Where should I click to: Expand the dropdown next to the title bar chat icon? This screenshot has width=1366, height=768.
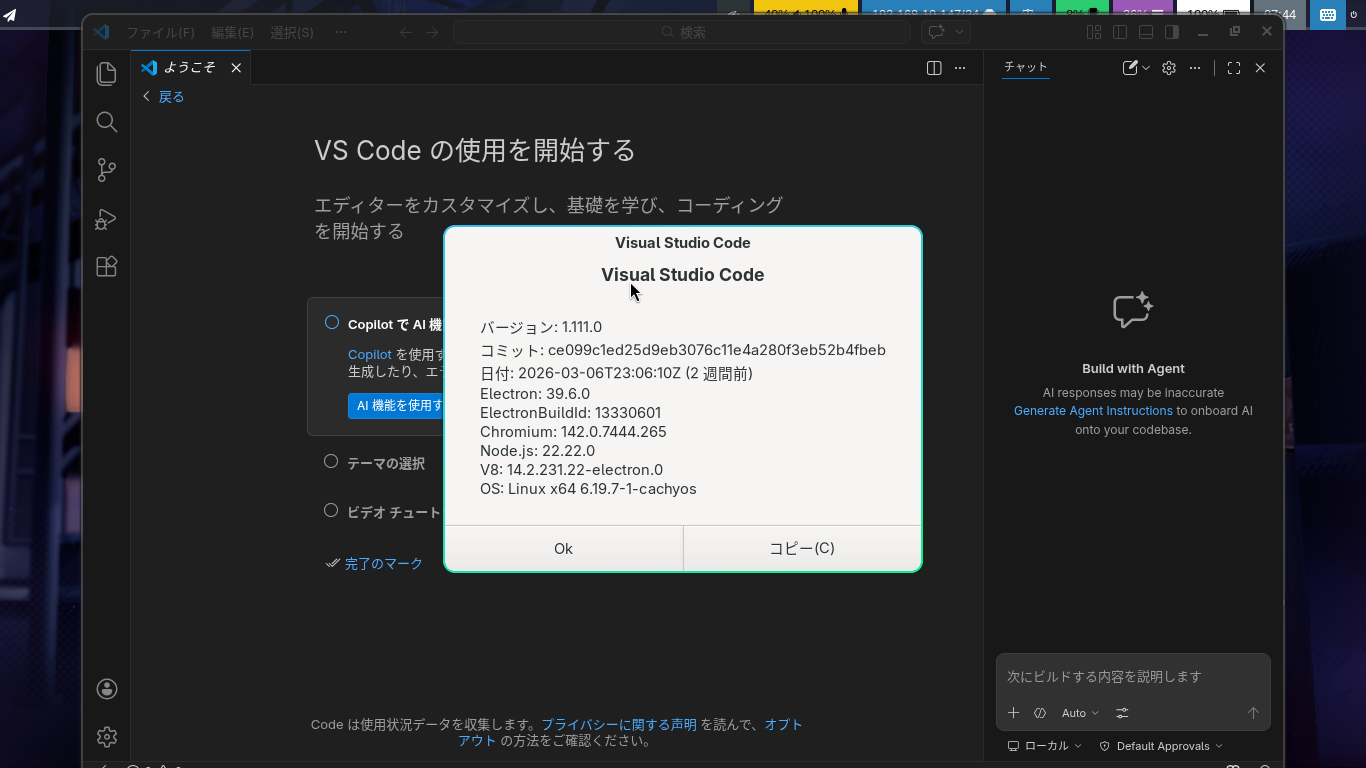click(960, 32)
